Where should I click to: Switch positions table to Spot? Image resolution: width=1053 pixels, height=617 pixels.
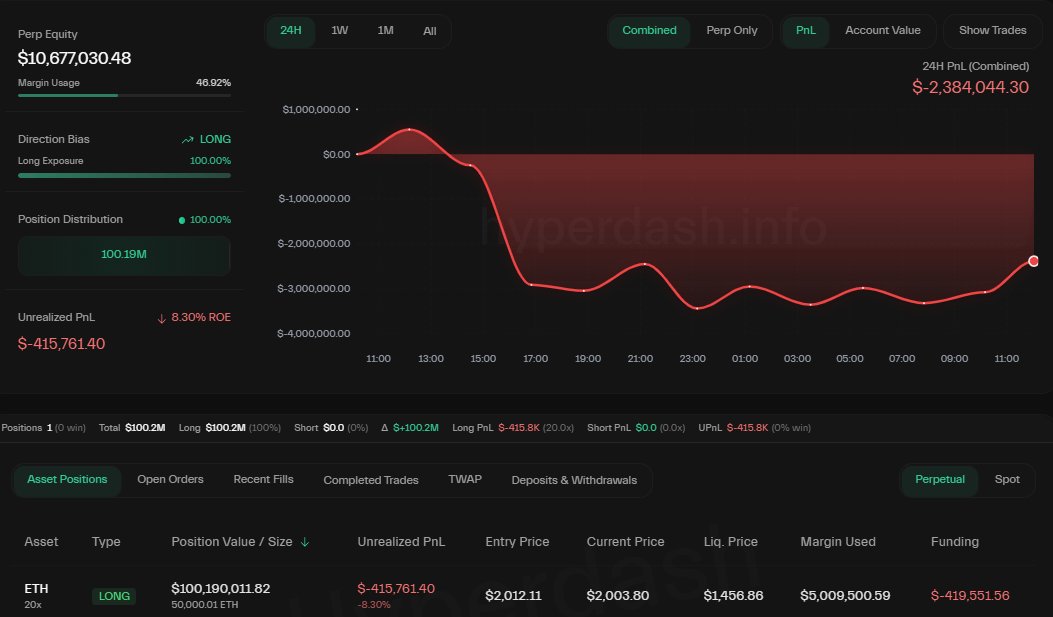pyautogui.click(x=1007, y=480)
